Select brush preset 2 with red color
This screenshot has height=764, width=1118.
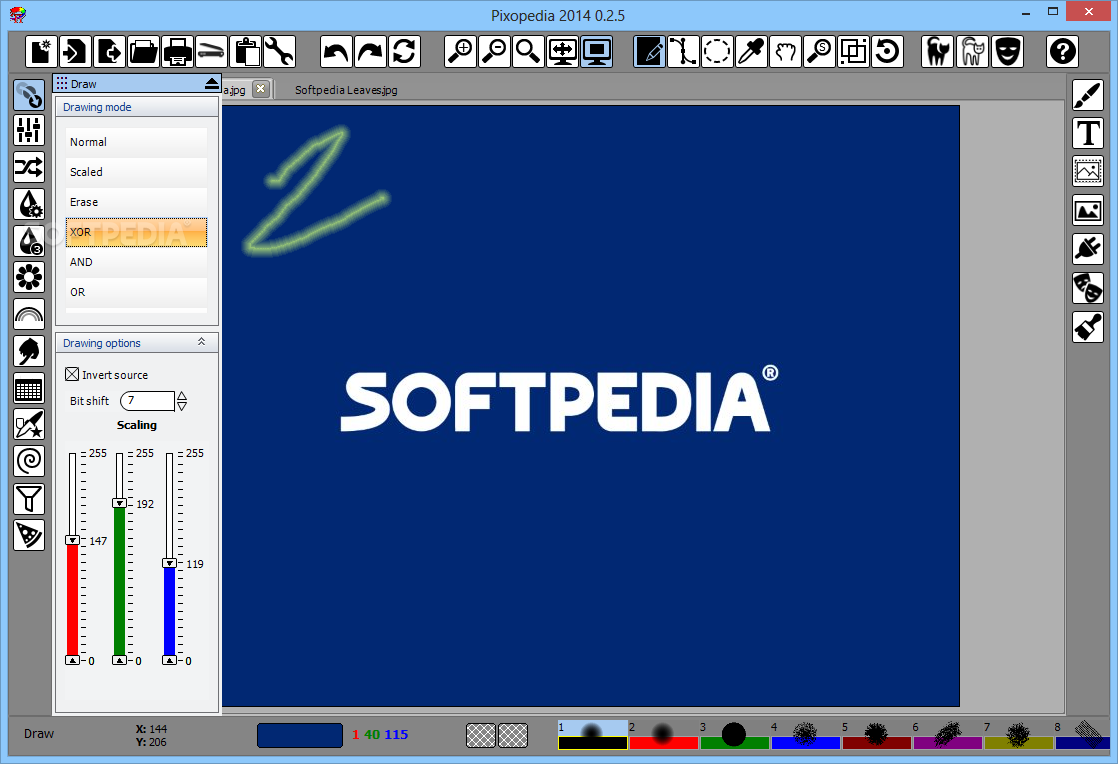(x=663, y=735)
